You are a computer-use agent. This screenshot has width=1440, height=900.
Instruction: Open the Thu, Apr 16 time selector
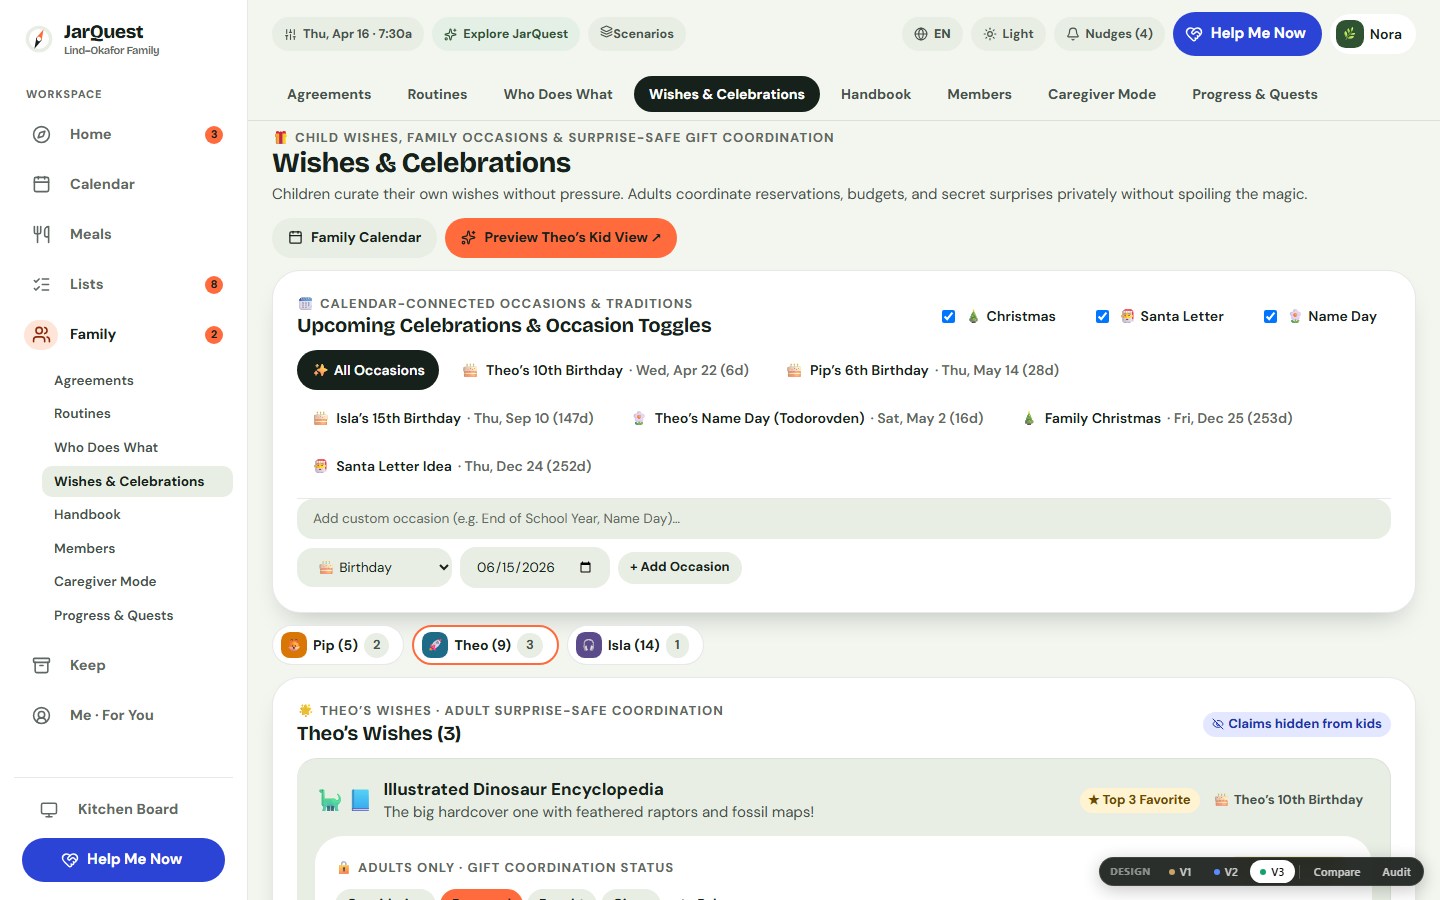coord(348,34)
